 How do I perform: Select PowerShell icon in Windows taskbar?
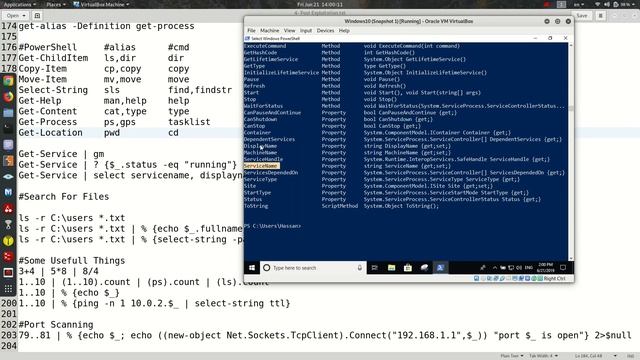point(440,268)
